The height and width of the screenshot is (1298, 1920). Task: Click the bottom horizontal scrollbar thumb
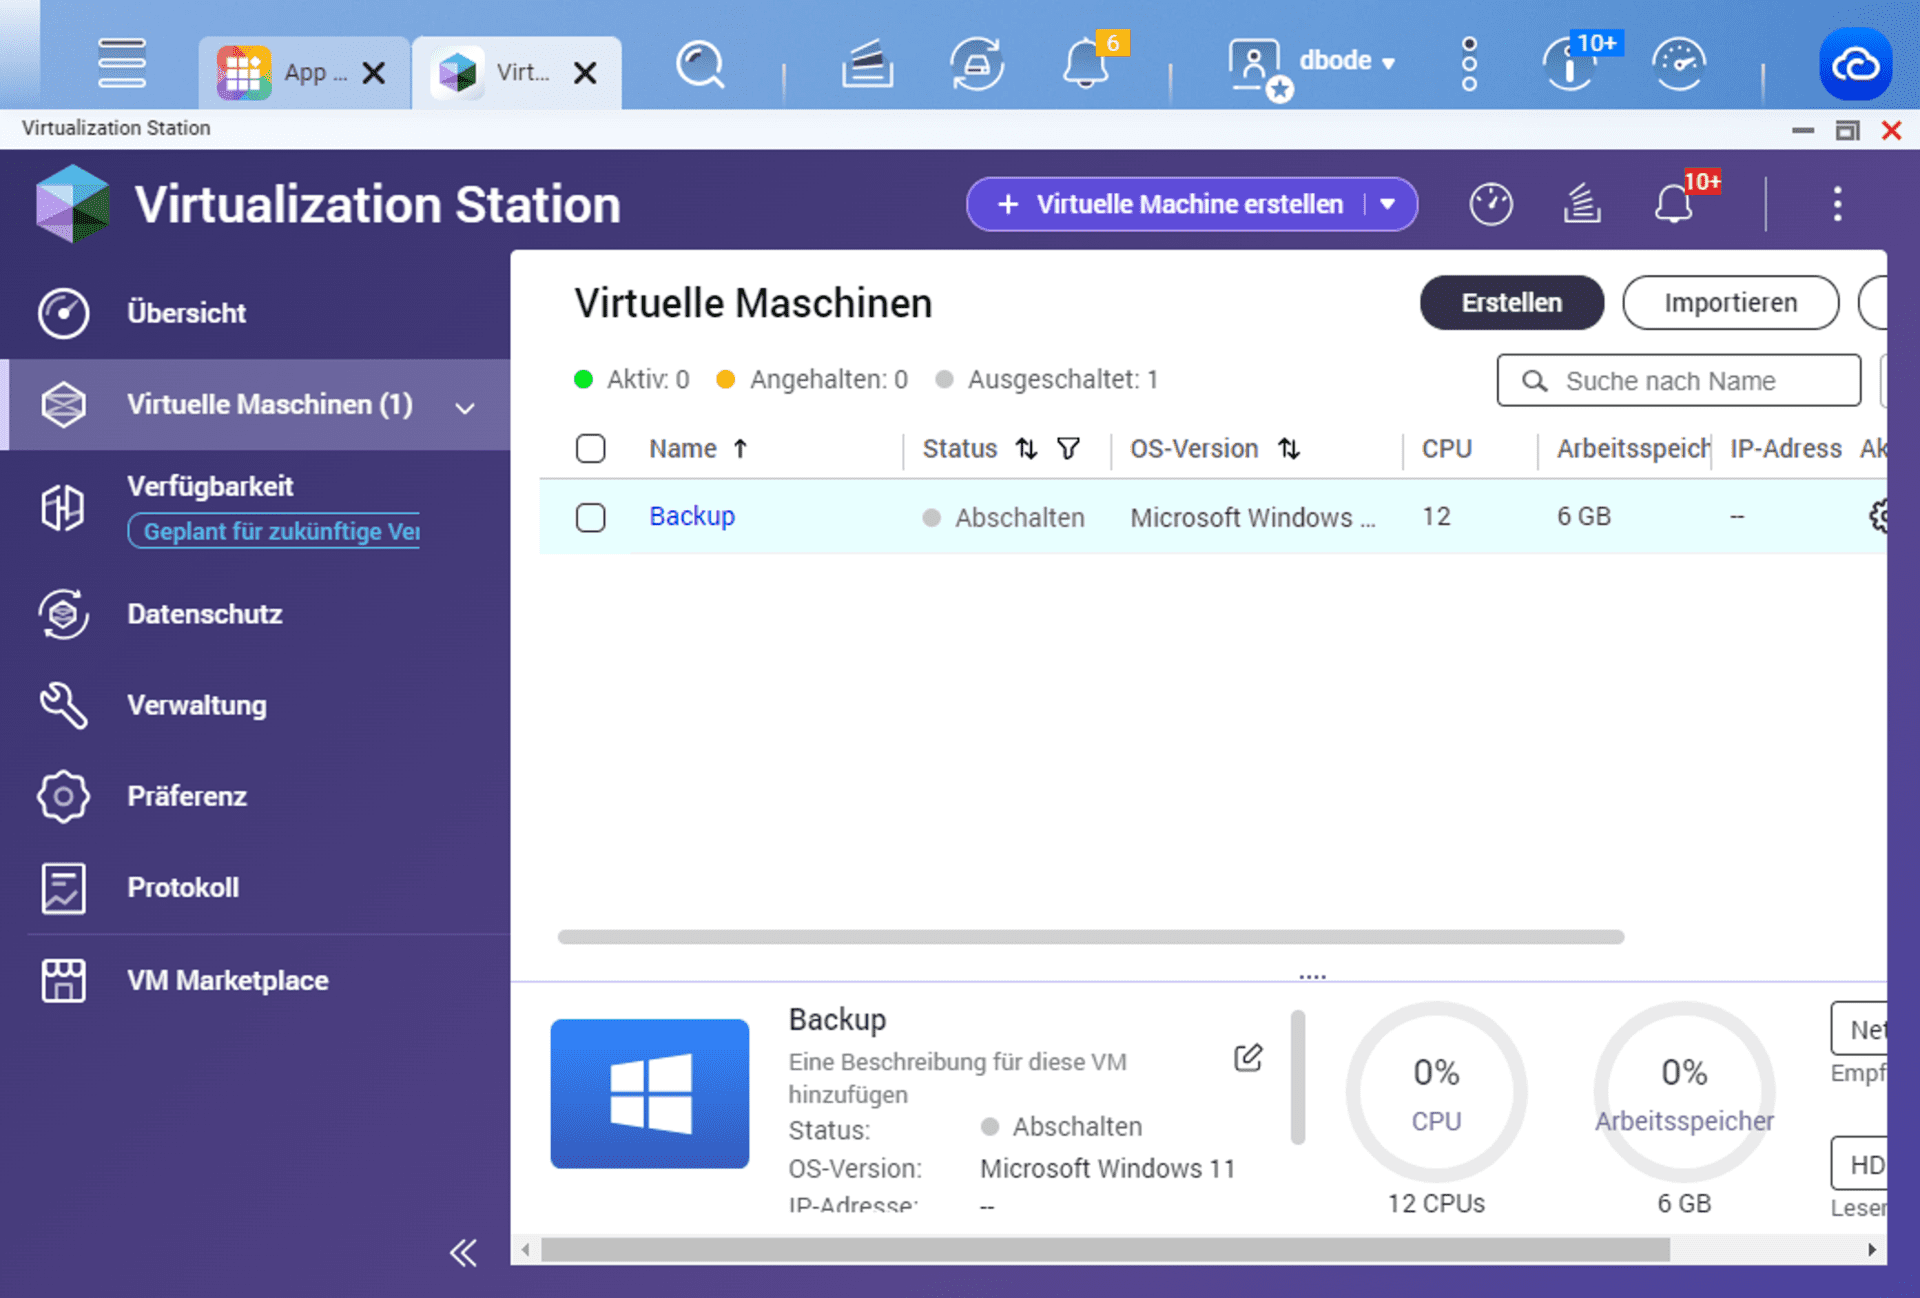click(1105, 1249)
